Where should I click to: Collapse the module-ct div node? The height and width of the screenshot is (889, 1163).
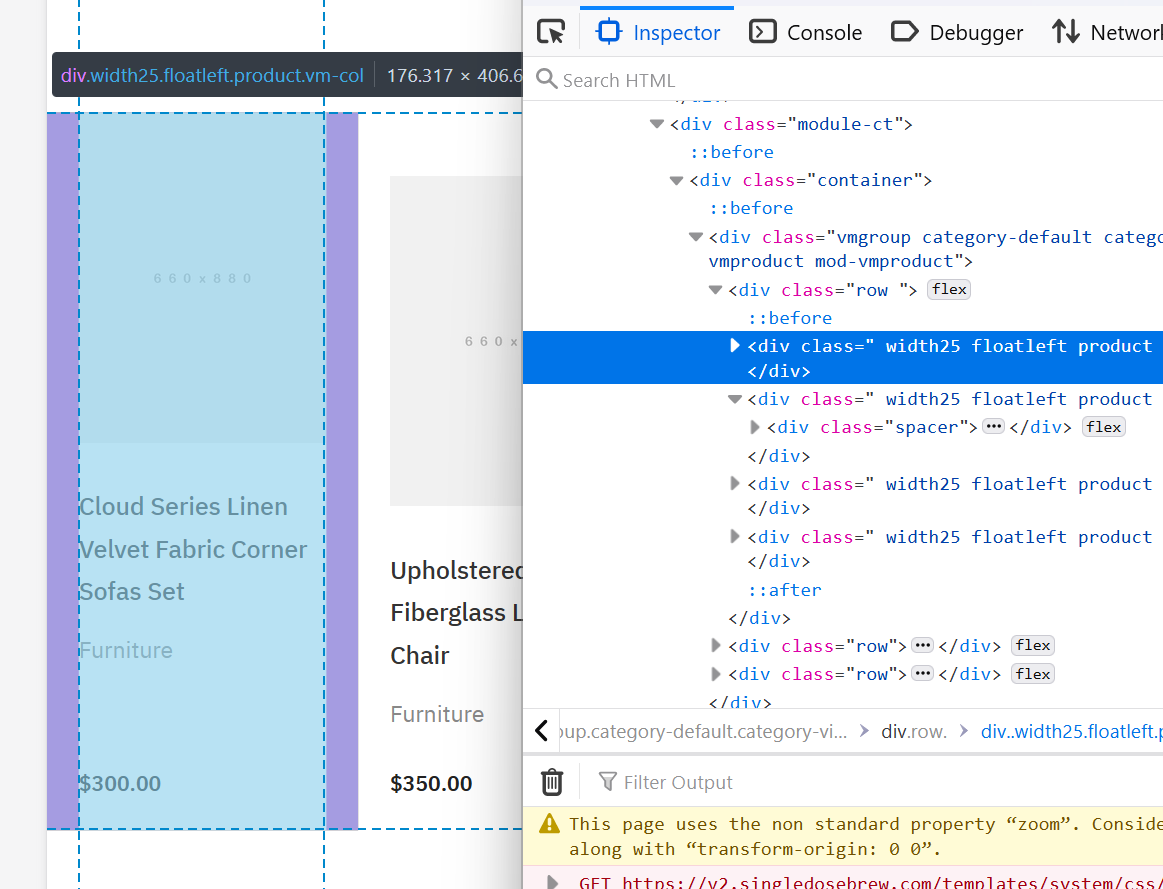tap(657, 124)
